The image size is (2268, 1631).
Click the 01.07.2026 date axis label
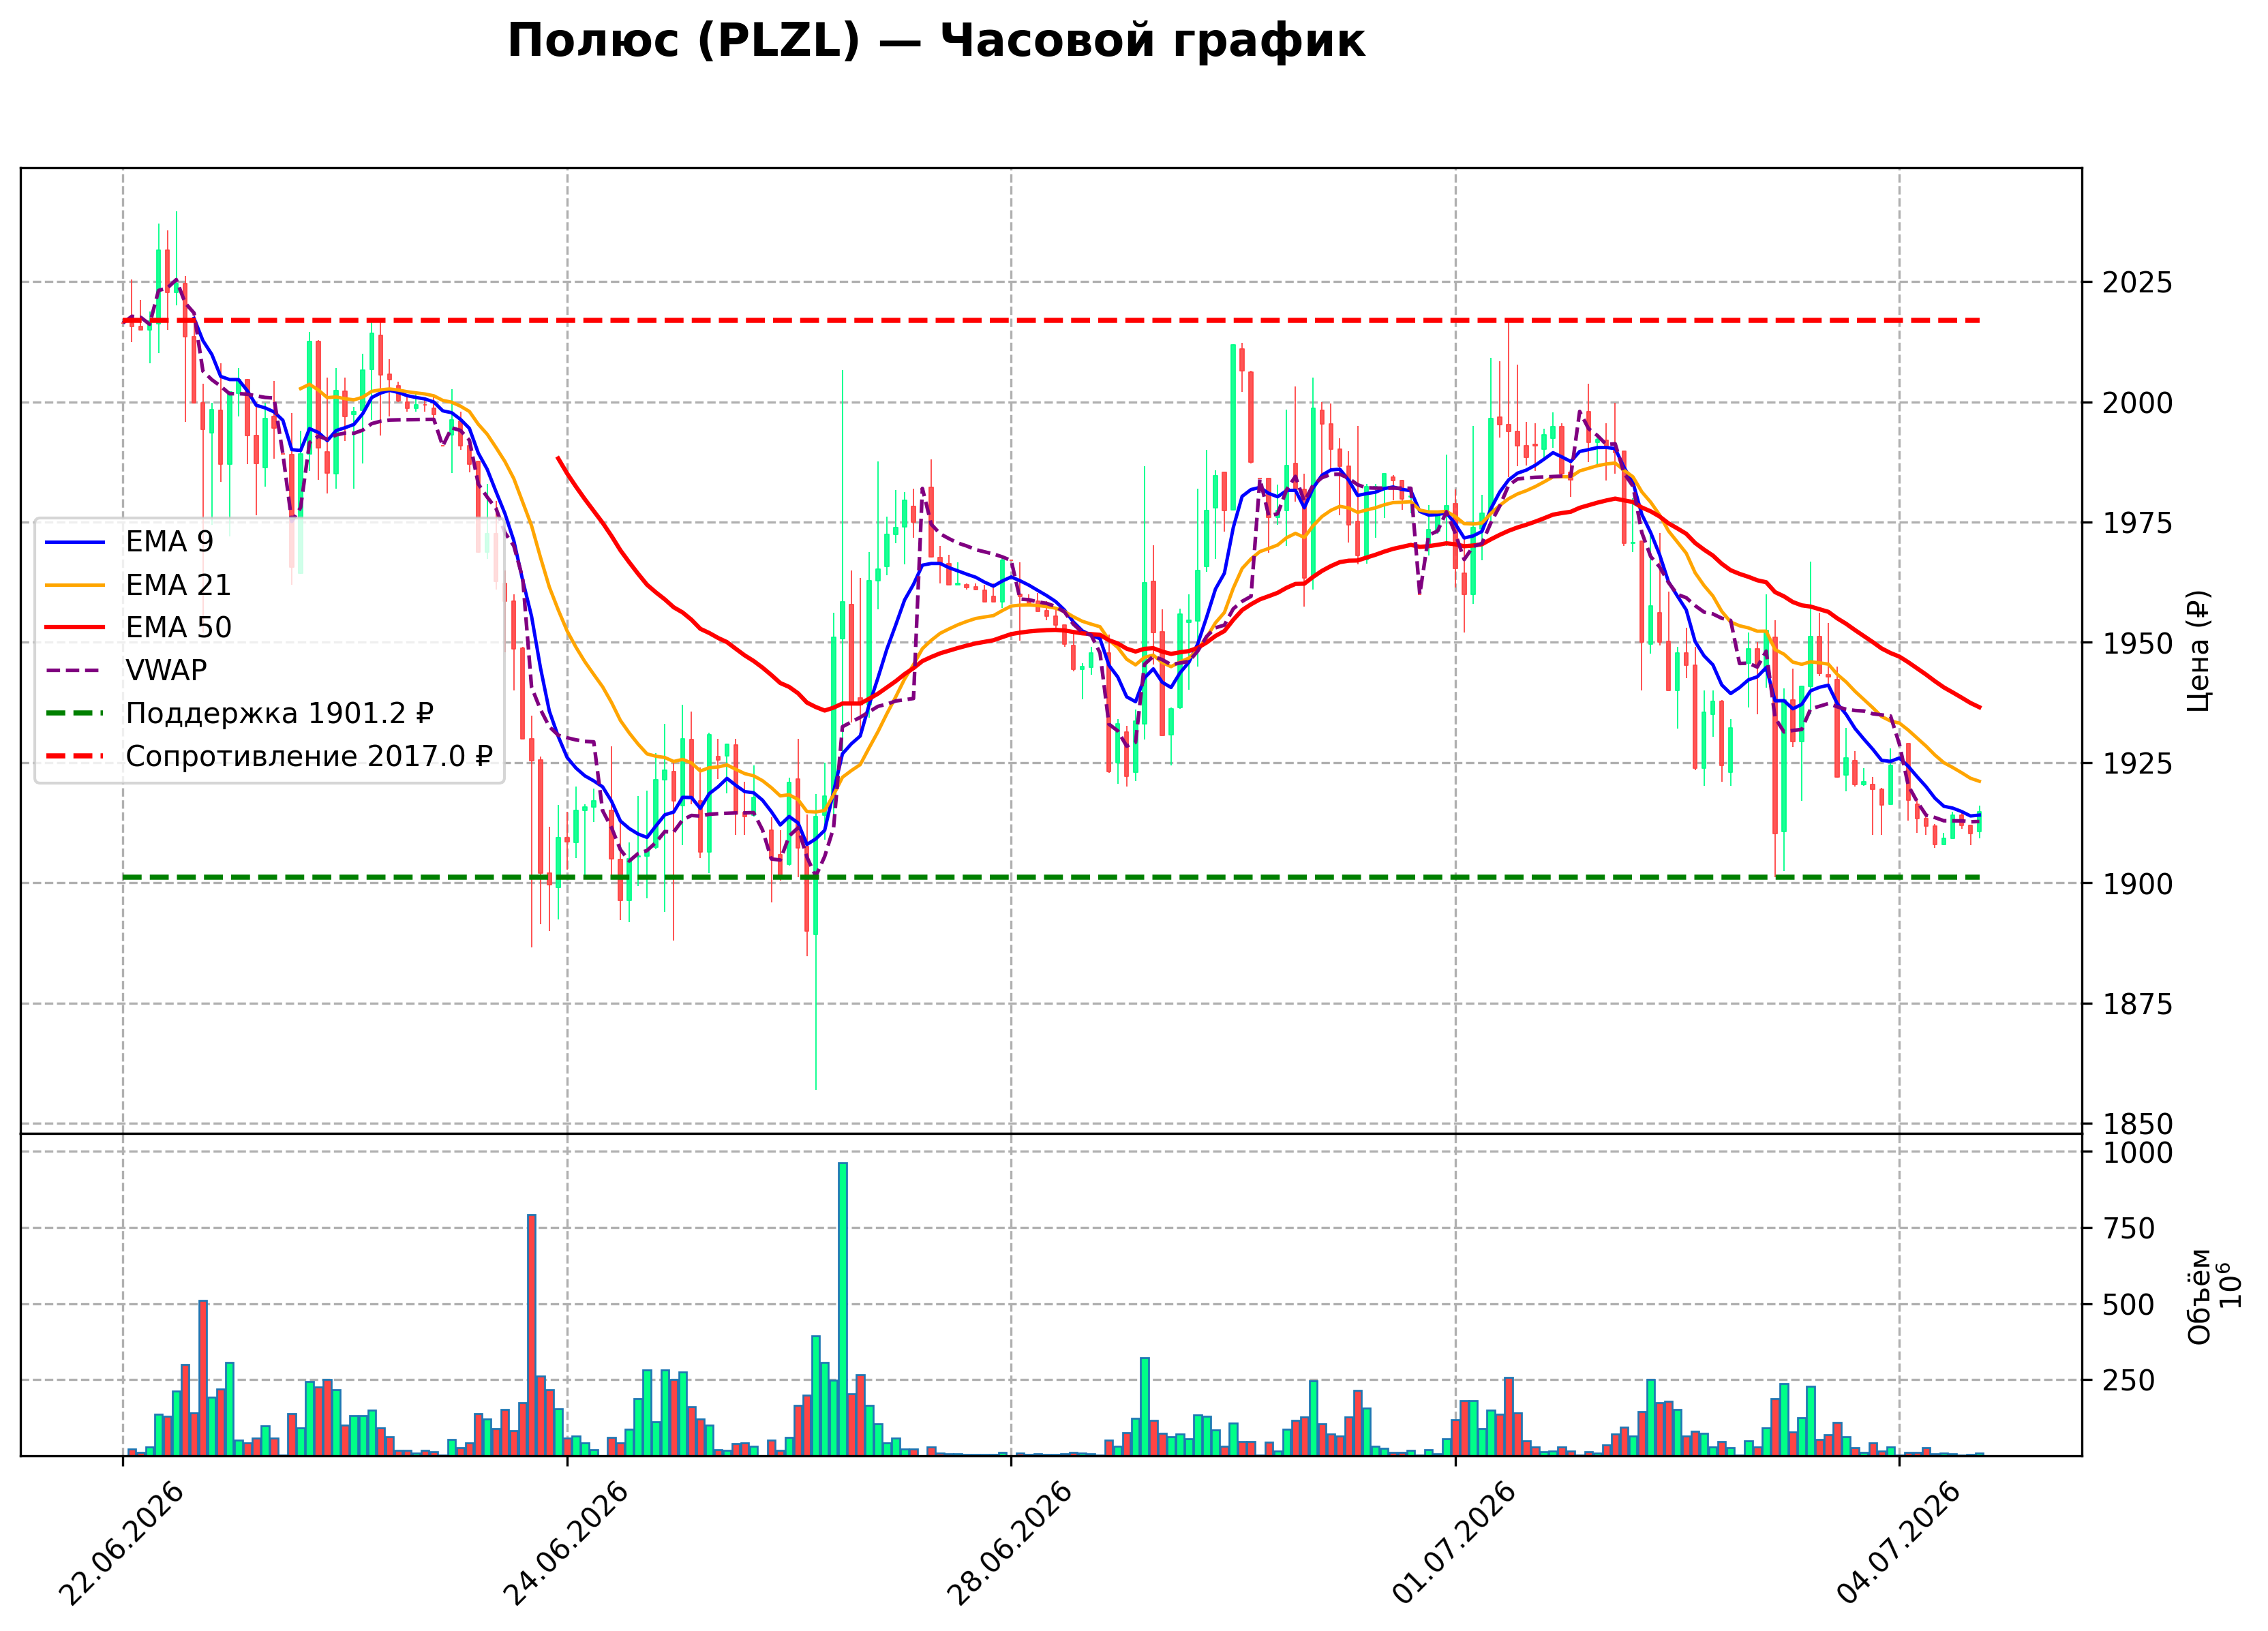point(1454,1544)
